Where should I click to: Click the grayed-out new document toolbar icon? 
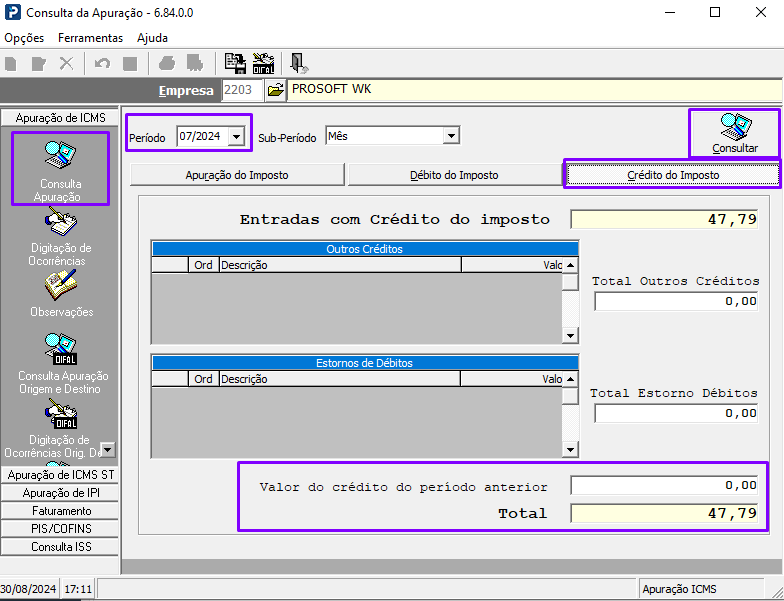pos(11,64)
